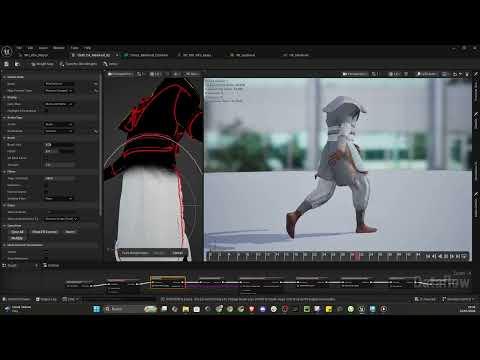Click the Windows Start button
Screen dimensions: 480x360
(97, 309)
